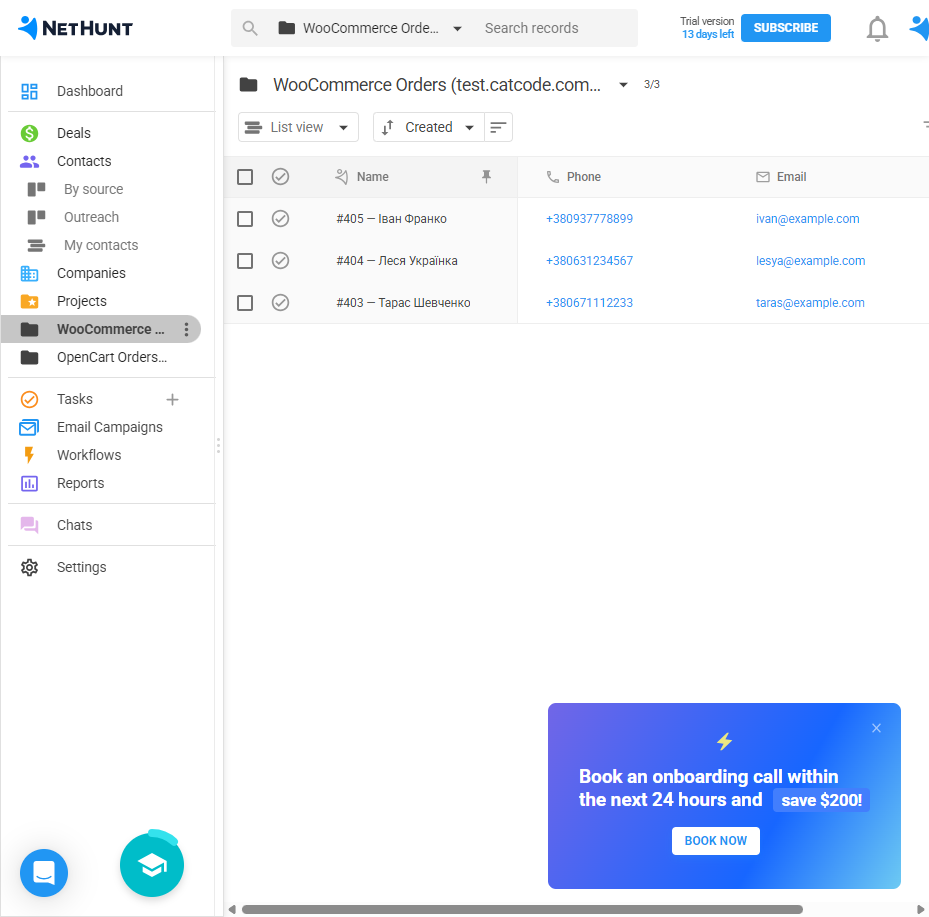Select checkbox for order #404

tap(245, 261)
